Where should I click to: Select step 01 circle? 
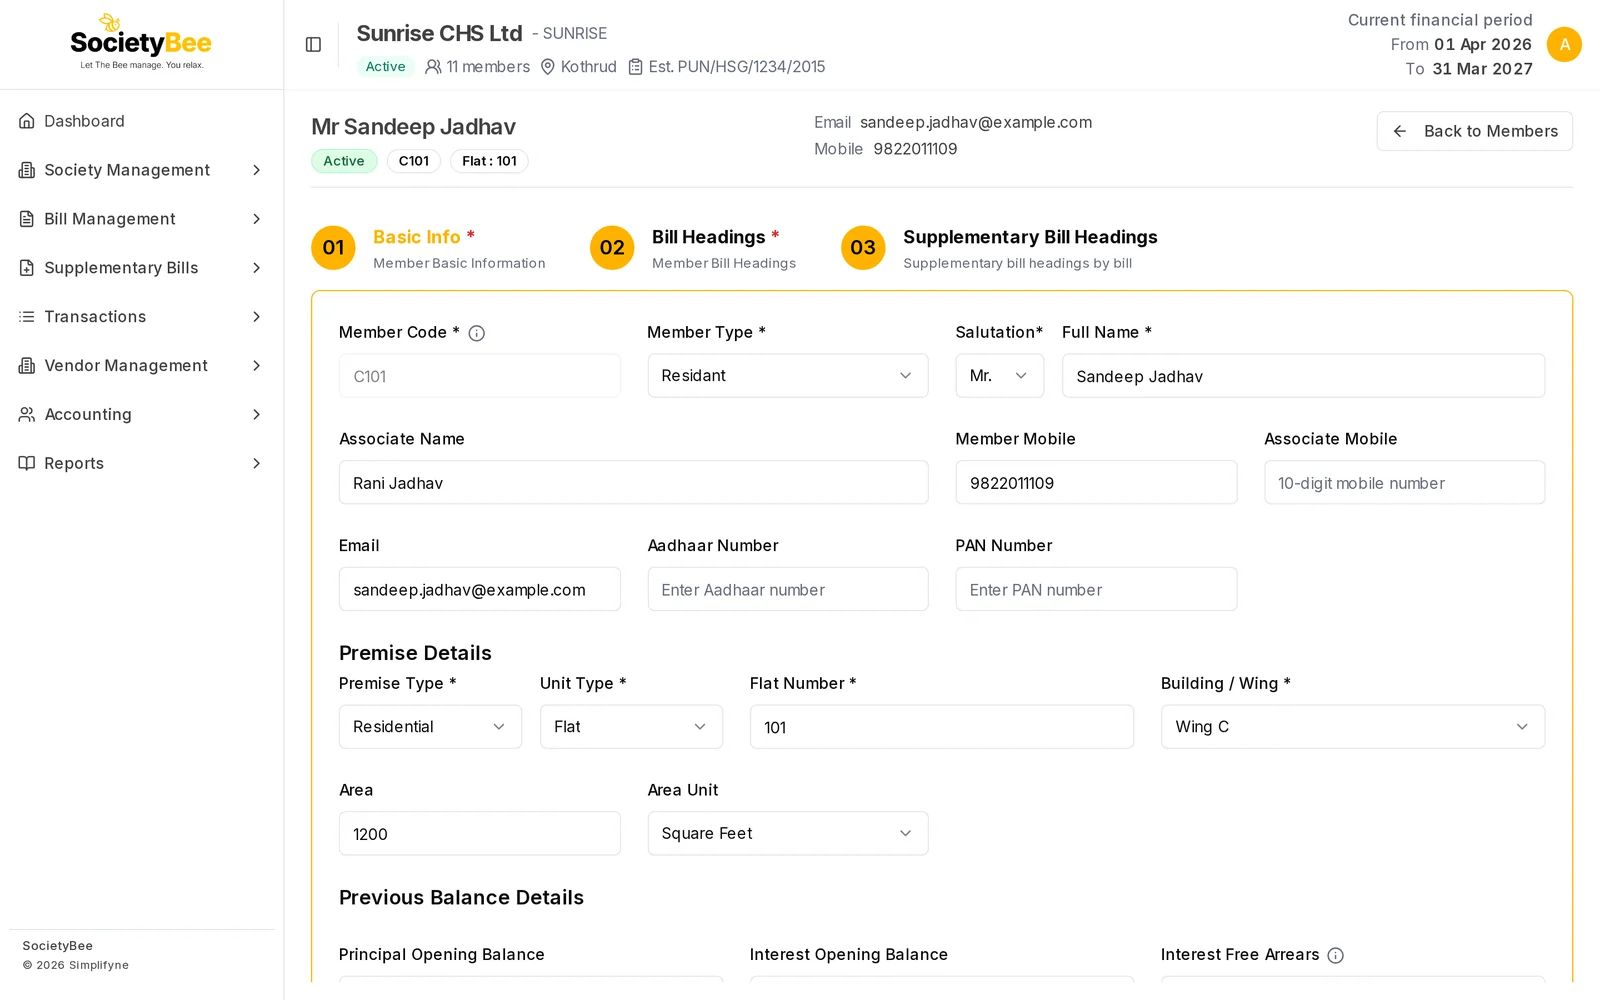coord(333,248)
